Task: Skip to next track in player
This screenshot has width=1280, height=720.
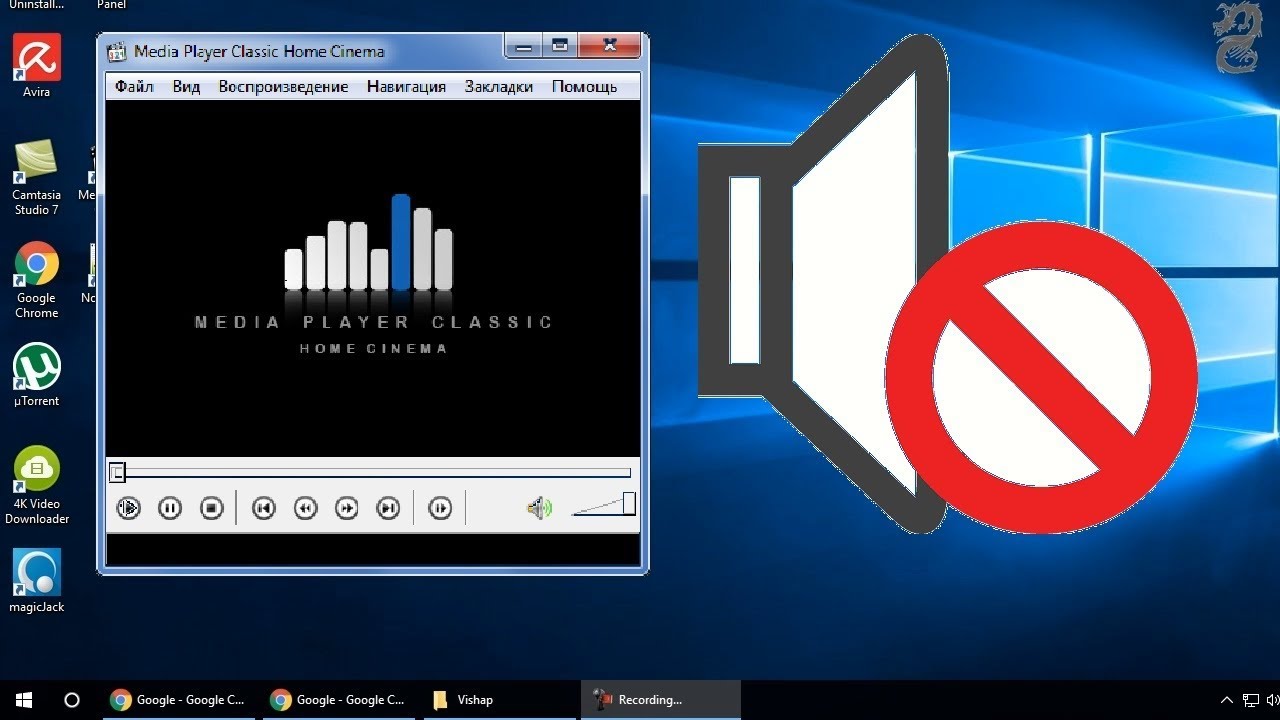Action: [388, 508]
